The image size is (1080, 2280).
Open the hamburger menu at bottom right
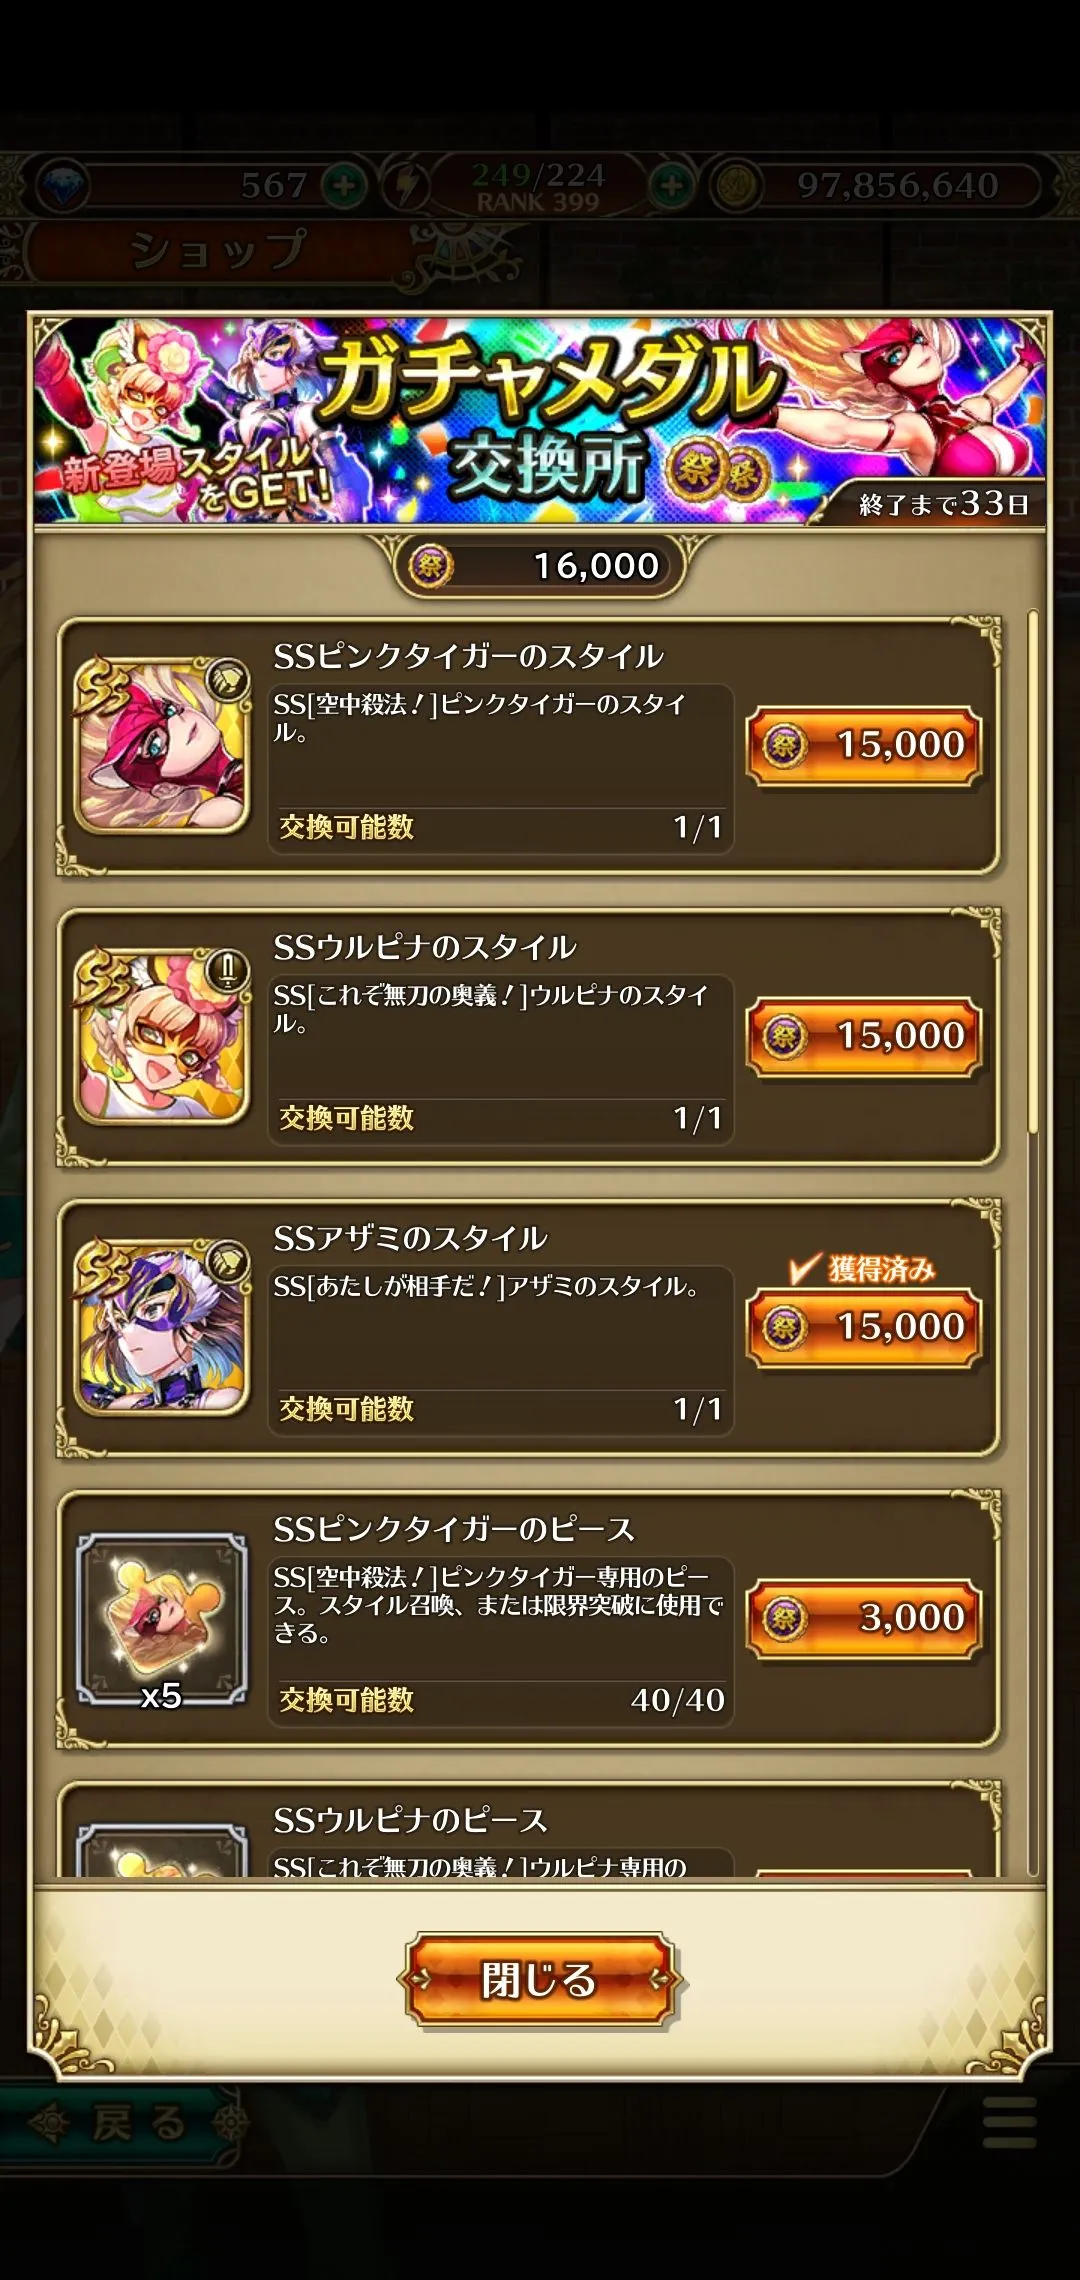tap(1010, 2122)
